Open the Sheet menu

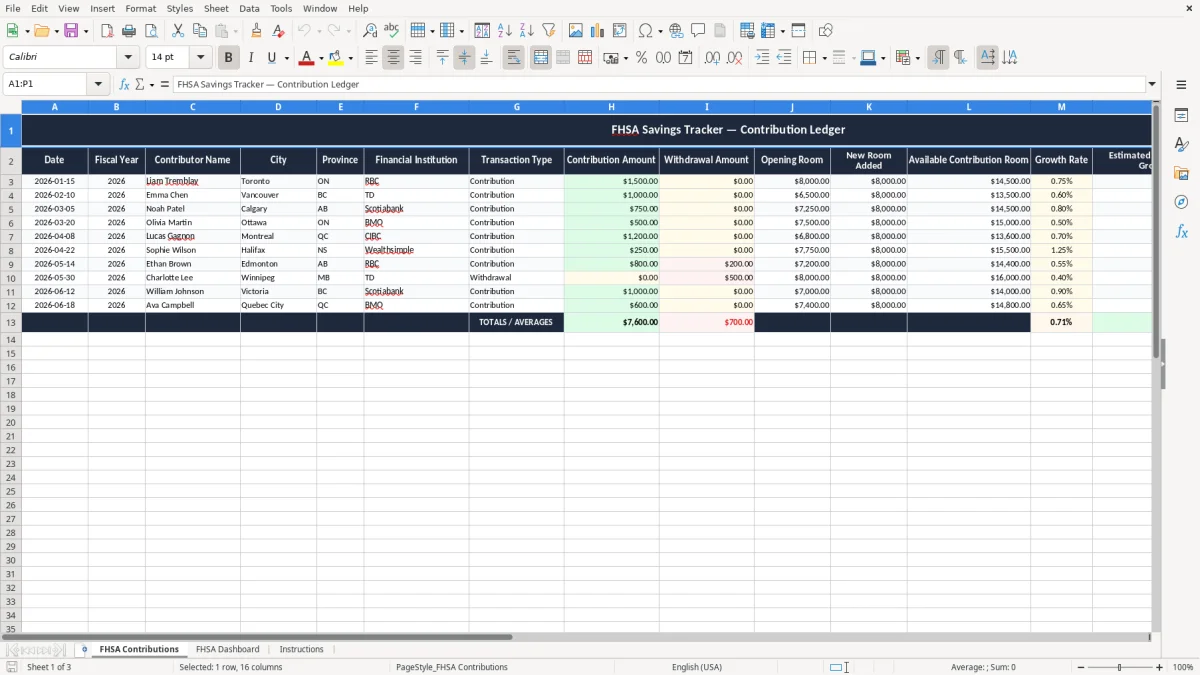pyautogui.click(x=216, y=8)
